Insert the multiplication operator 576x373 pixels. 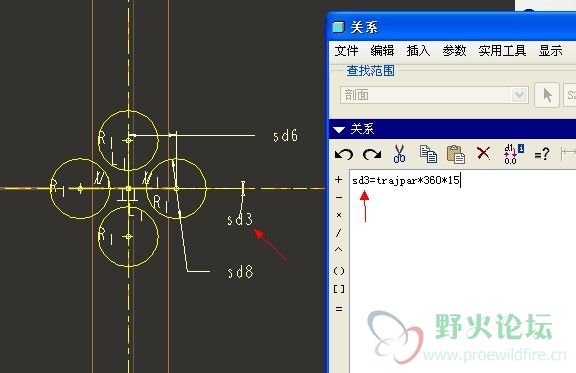[339, 215]
